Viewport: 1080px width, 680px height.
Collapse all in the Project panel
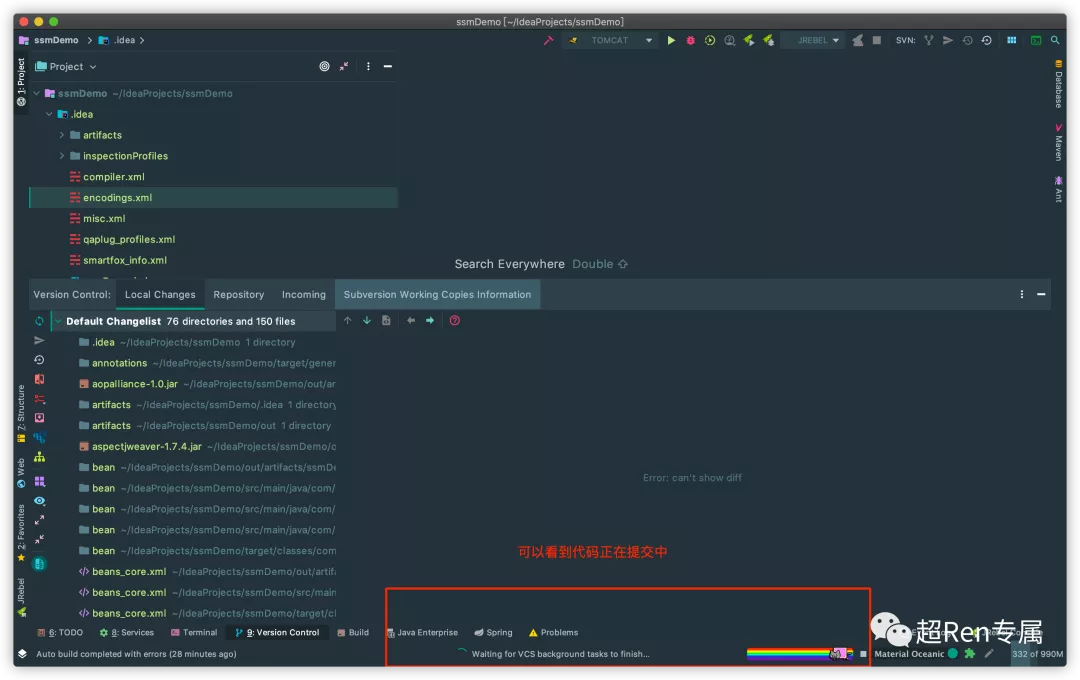point(344,66)
